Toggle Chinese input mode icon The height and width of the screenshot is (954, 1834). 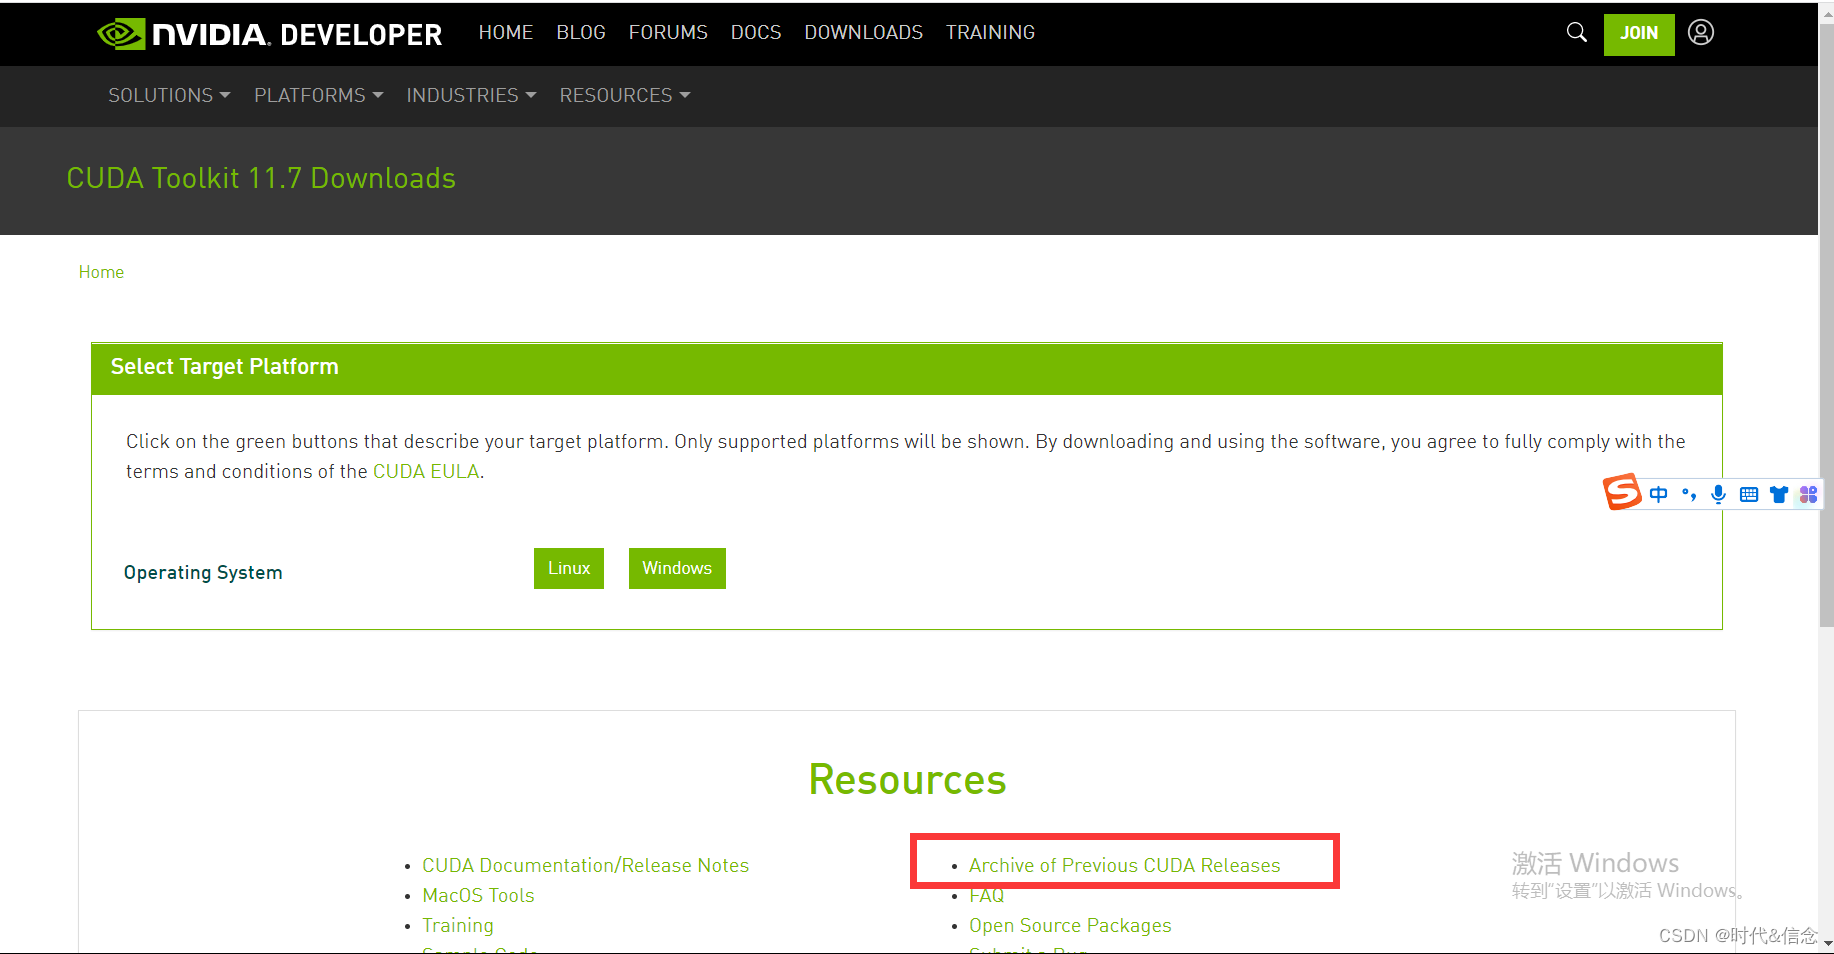[x=1659, y=494]
